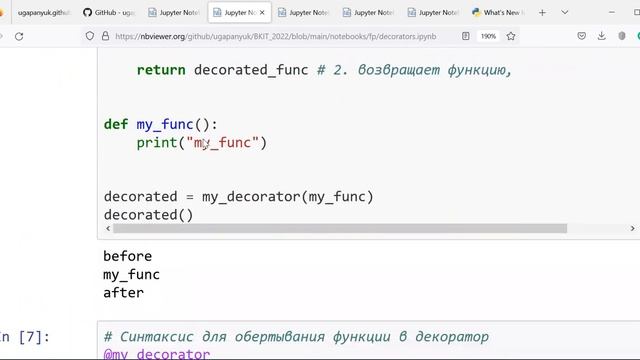Switch to the GitHub - uga tab

click(x=109, y=13)
